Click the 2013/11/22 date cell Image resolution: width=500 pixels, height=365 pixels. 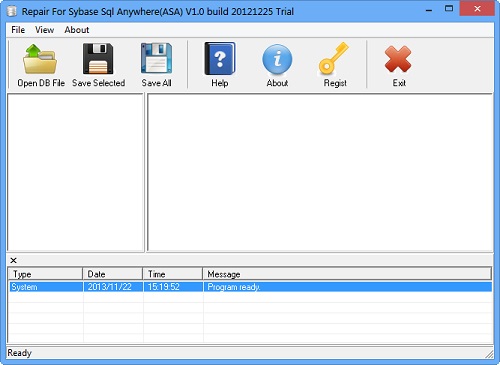coord(113,287)
